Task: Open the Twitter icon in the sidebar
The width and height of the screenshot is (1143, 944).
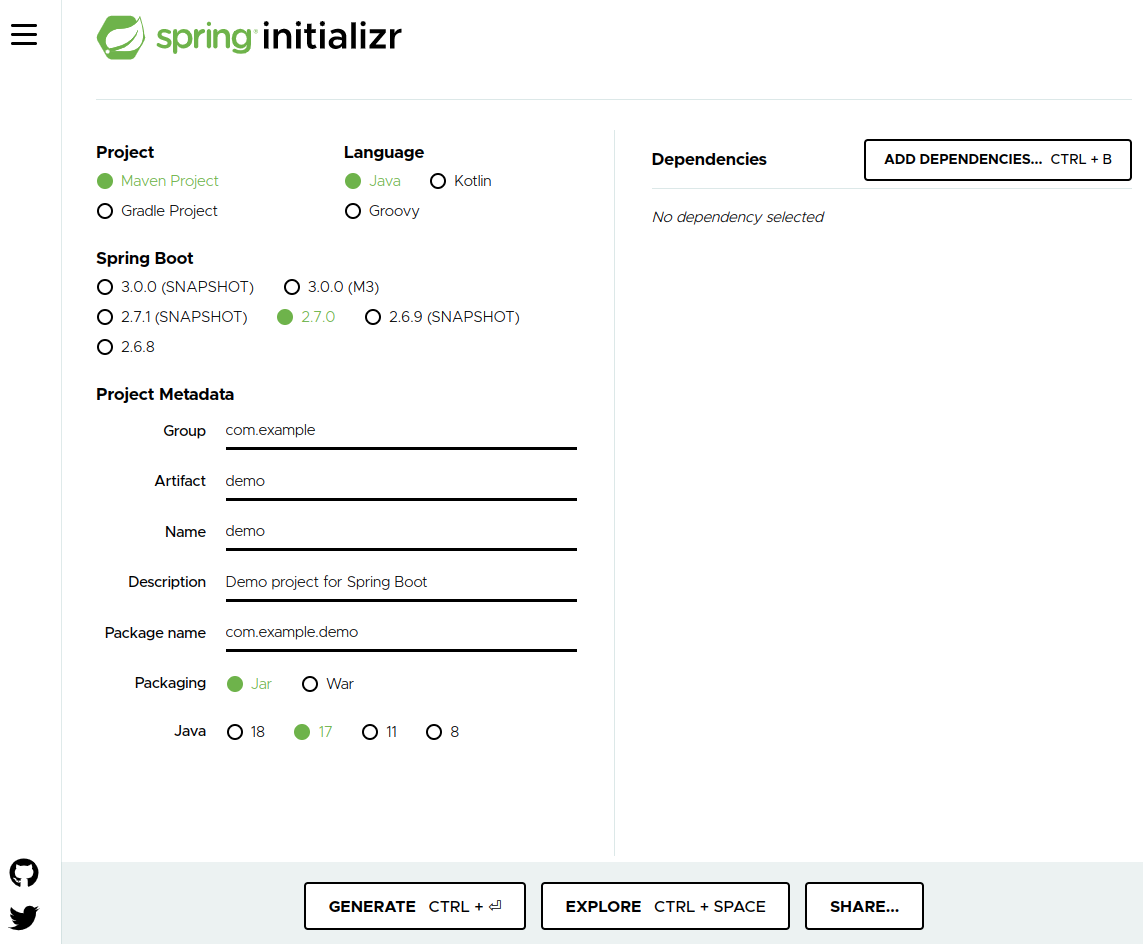Action: click(23, 917)
